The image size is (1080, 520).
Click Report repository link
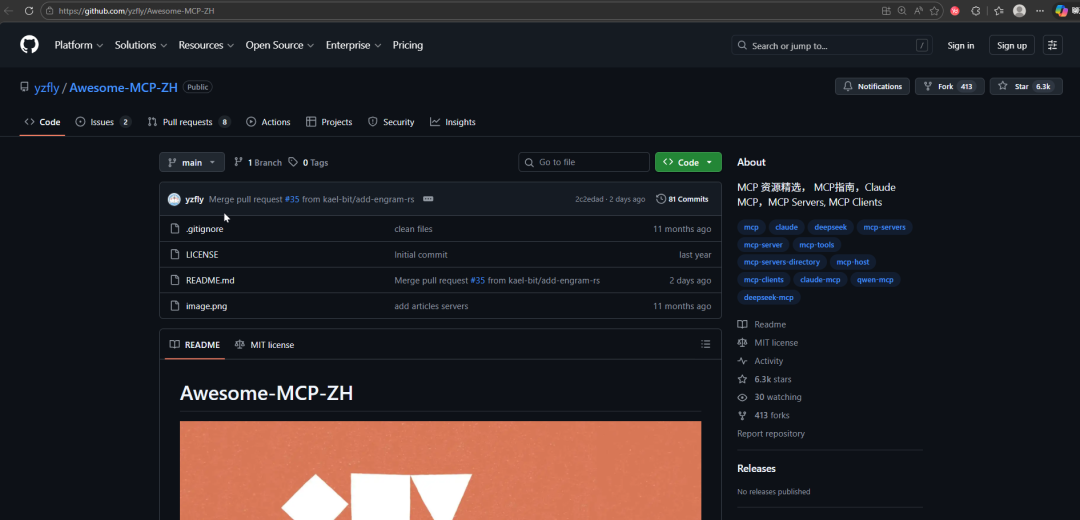[771, 434]
